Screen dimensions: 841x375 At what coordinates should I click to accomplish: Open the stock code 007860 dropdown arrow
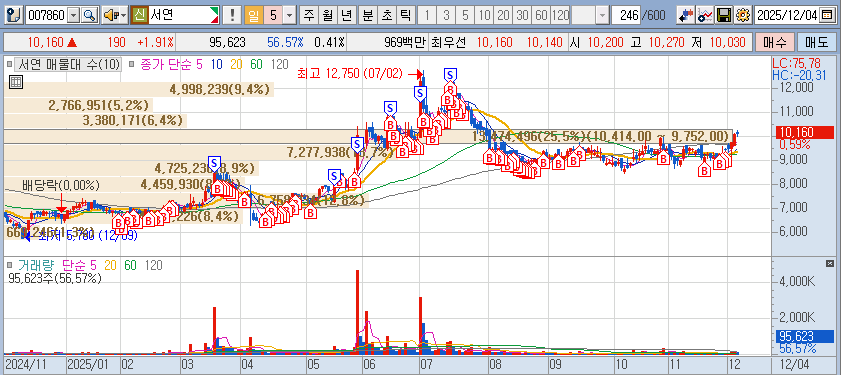pos(73,15)
